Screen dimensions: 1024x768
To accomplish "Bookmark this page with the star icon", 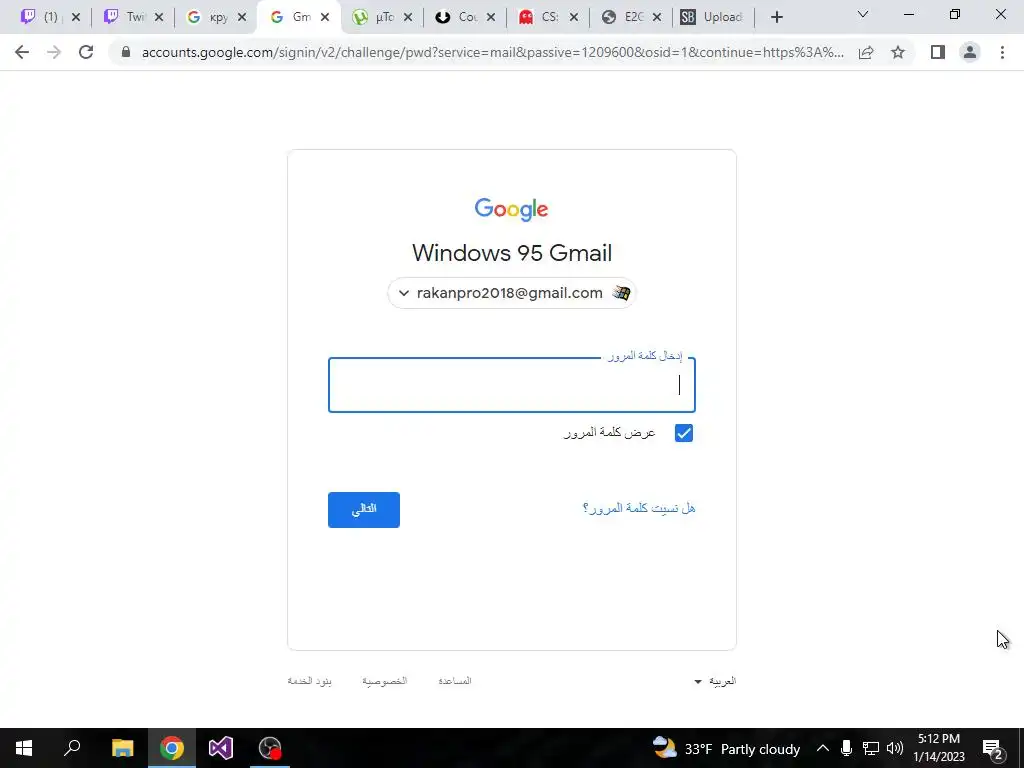I will pyautogui.click(x=898, y=52).
